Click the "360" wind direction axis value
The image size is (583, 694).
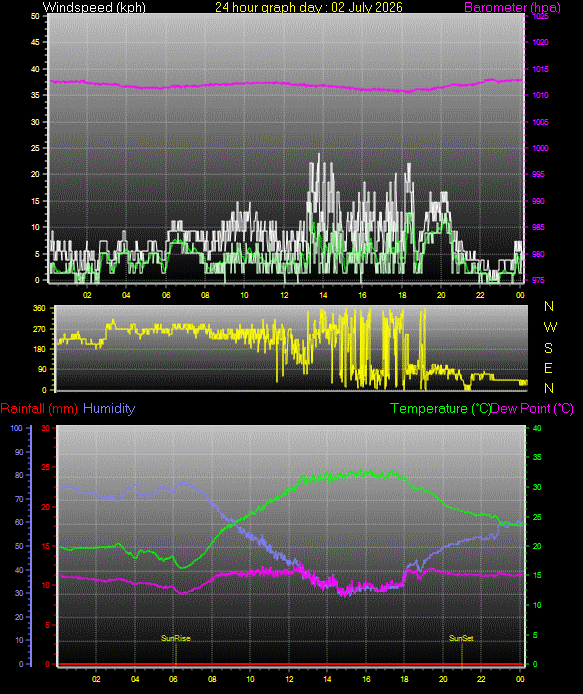40,308
